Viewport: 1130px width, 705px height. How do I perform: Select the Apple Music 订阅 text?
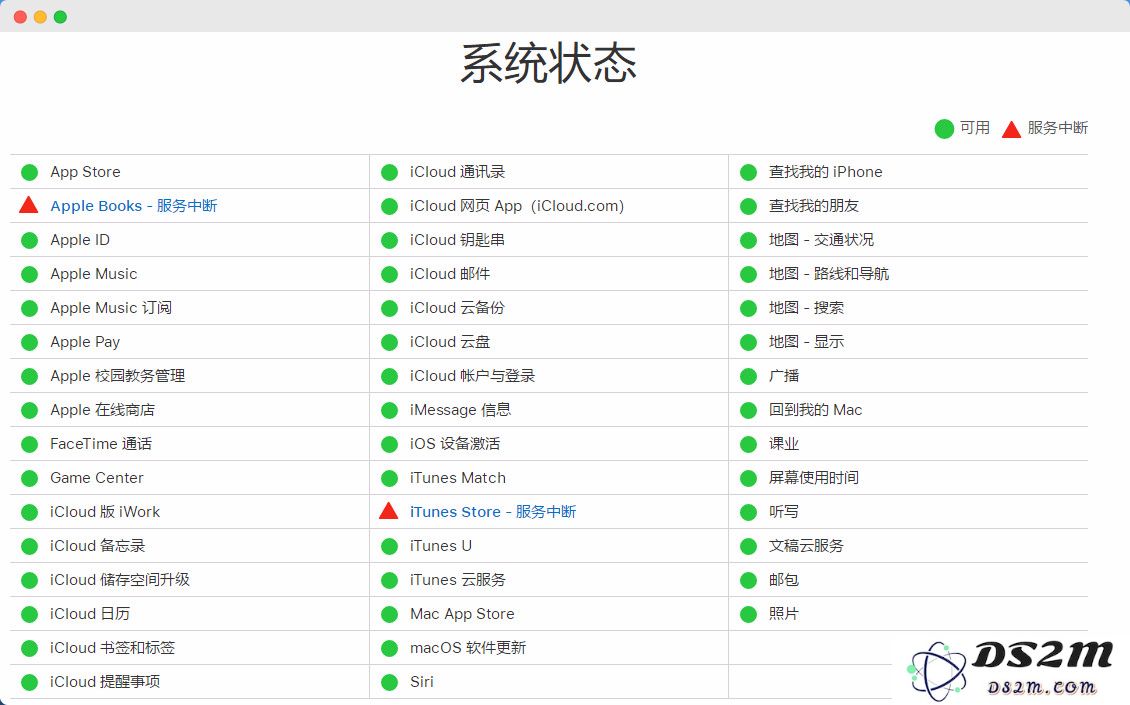coord(111,308)
